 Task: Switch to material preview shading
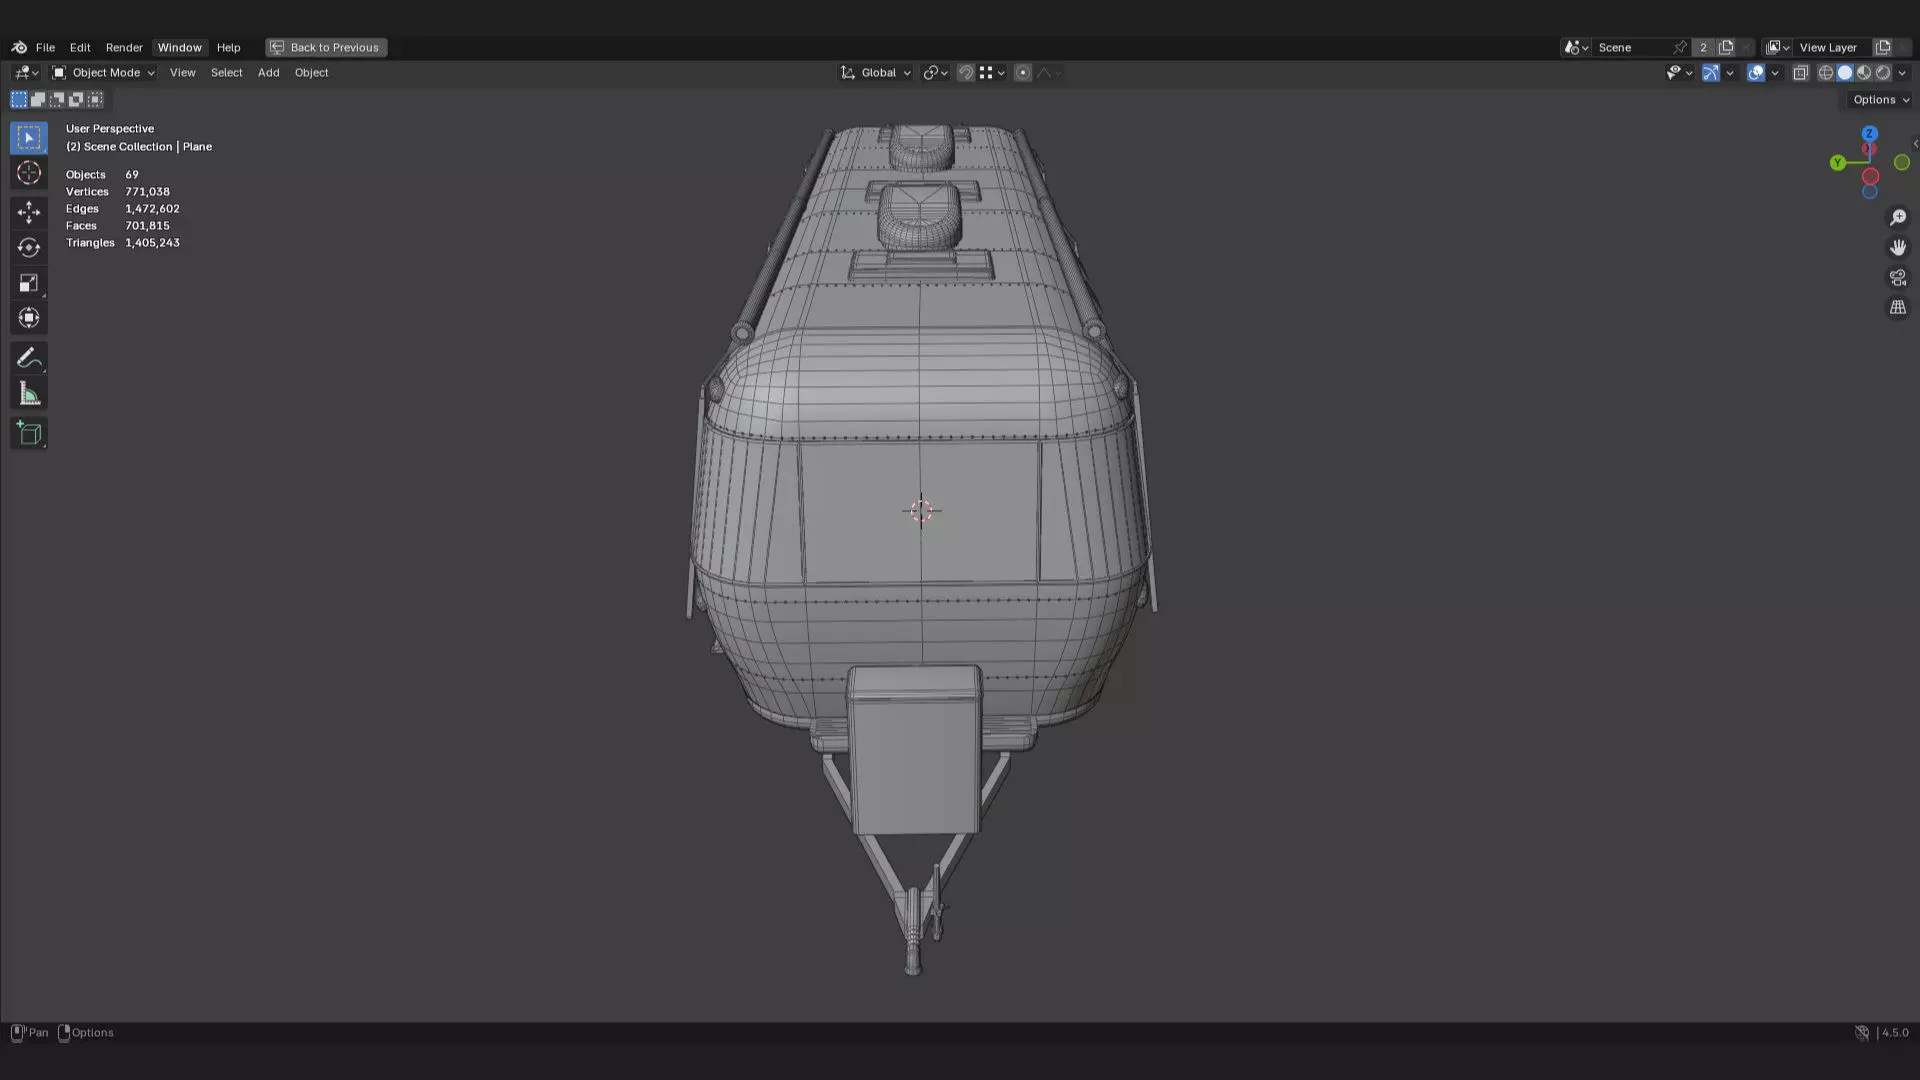tap(1864, 73)
